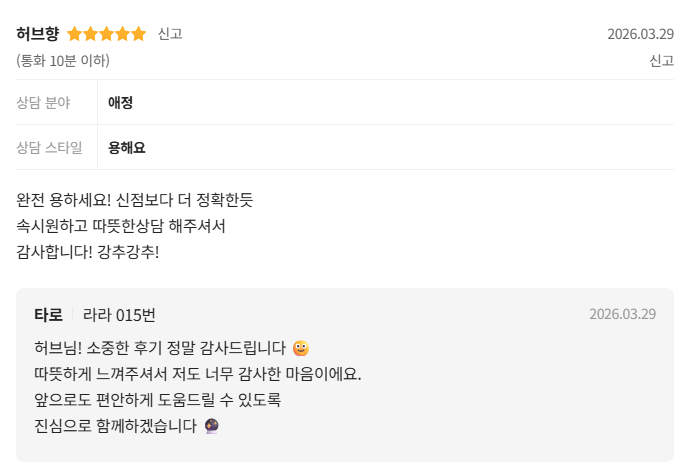The image size is (693, 470).
Task: Click the third, middle rating star
Action: point(107,34)
